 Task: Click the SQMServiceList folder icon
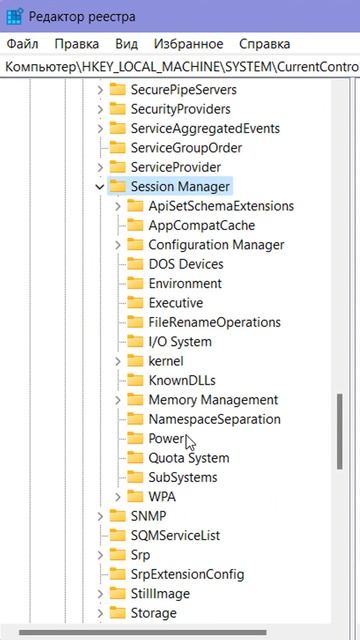click(118, 535)
